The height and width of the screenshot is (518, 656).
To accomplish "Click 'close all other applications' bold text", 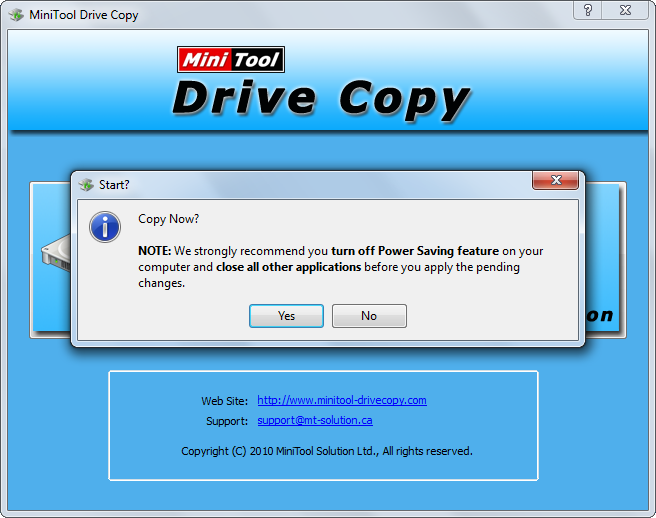I will (289, 267).
